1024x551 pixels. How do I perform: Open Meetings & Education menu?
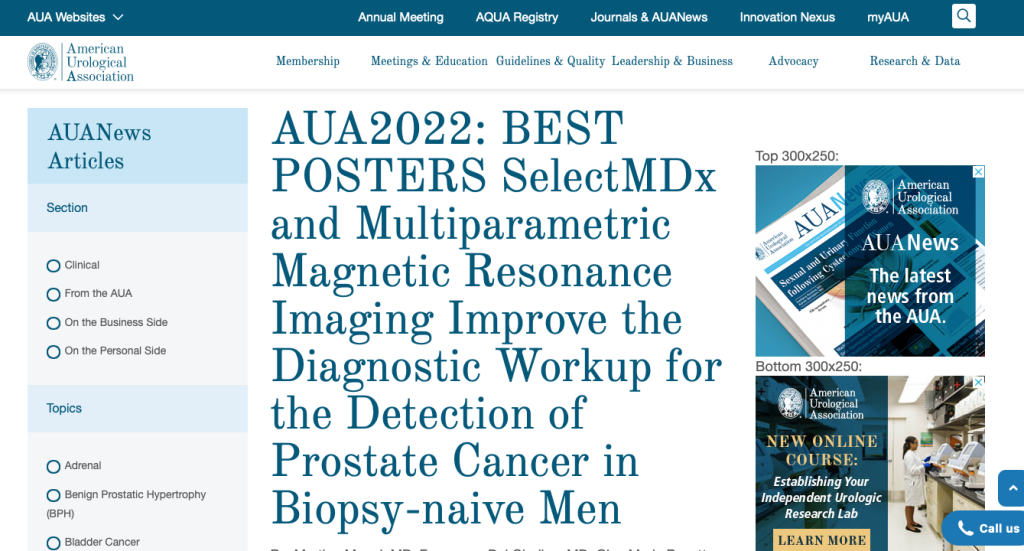pos(429,61)
